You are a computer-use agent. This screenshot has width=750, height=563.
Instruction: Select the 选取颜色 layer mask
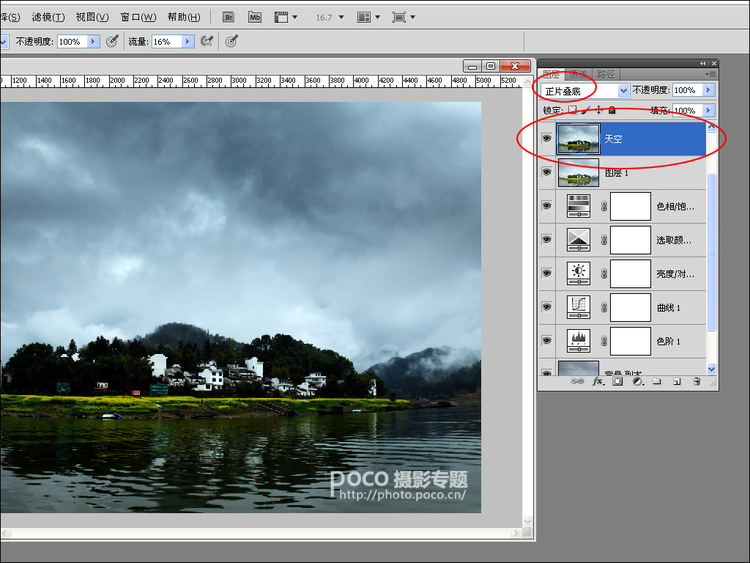pos(630,240)
